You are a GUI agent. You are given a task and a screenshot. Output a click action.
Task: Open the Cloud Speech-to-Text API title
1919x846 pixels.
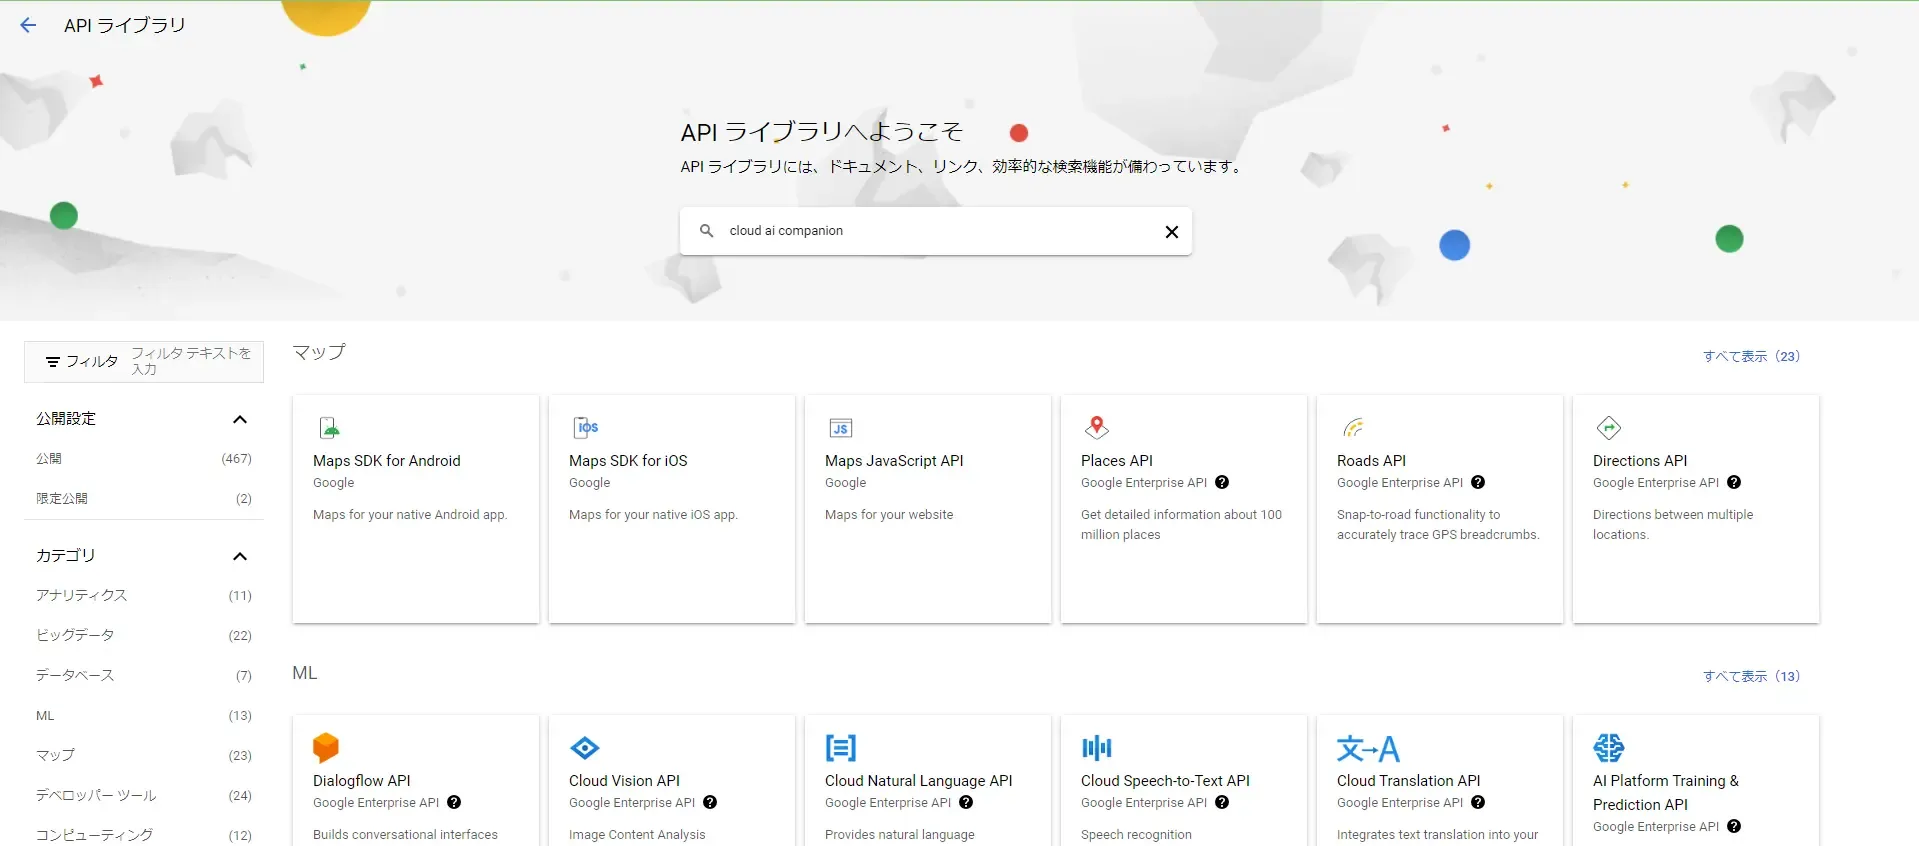point(1165,781)
